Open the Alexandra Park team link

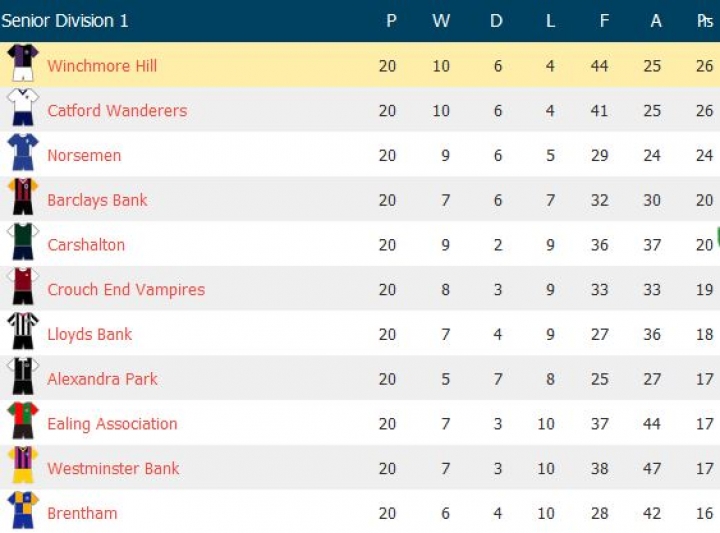point(102,379)
